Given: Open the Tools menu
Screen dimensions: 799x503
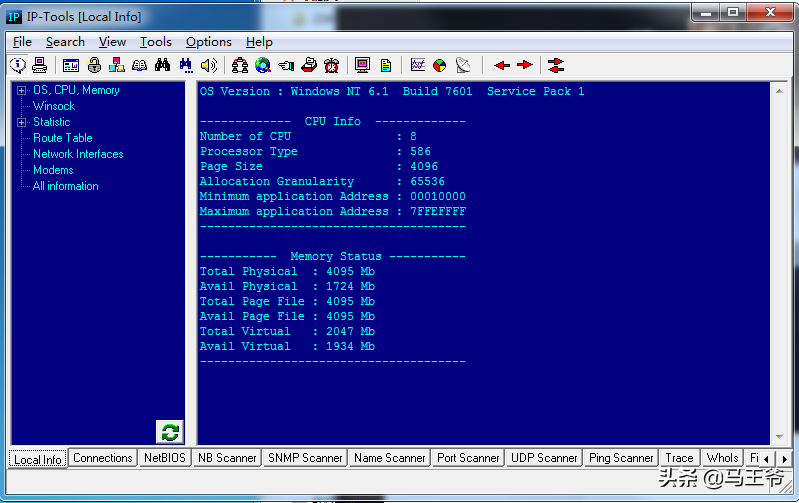Looking at the screenshot, I should click(155, 42).
